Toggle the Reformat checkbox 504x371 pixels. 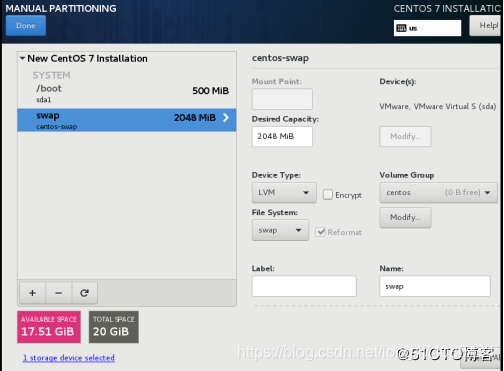coord(320,232)
